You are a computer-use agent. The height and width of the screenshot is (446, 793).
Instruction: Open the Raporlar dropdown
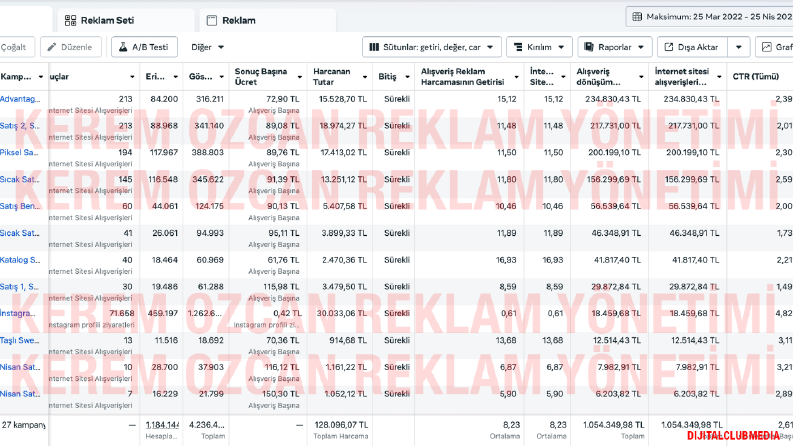coord(615,47)
